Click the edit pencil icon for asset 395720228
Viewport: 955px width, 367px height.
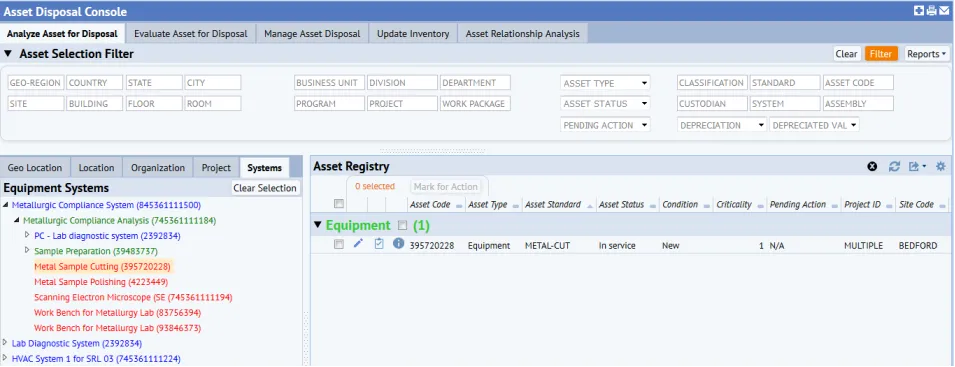click(x=358, y=244)
